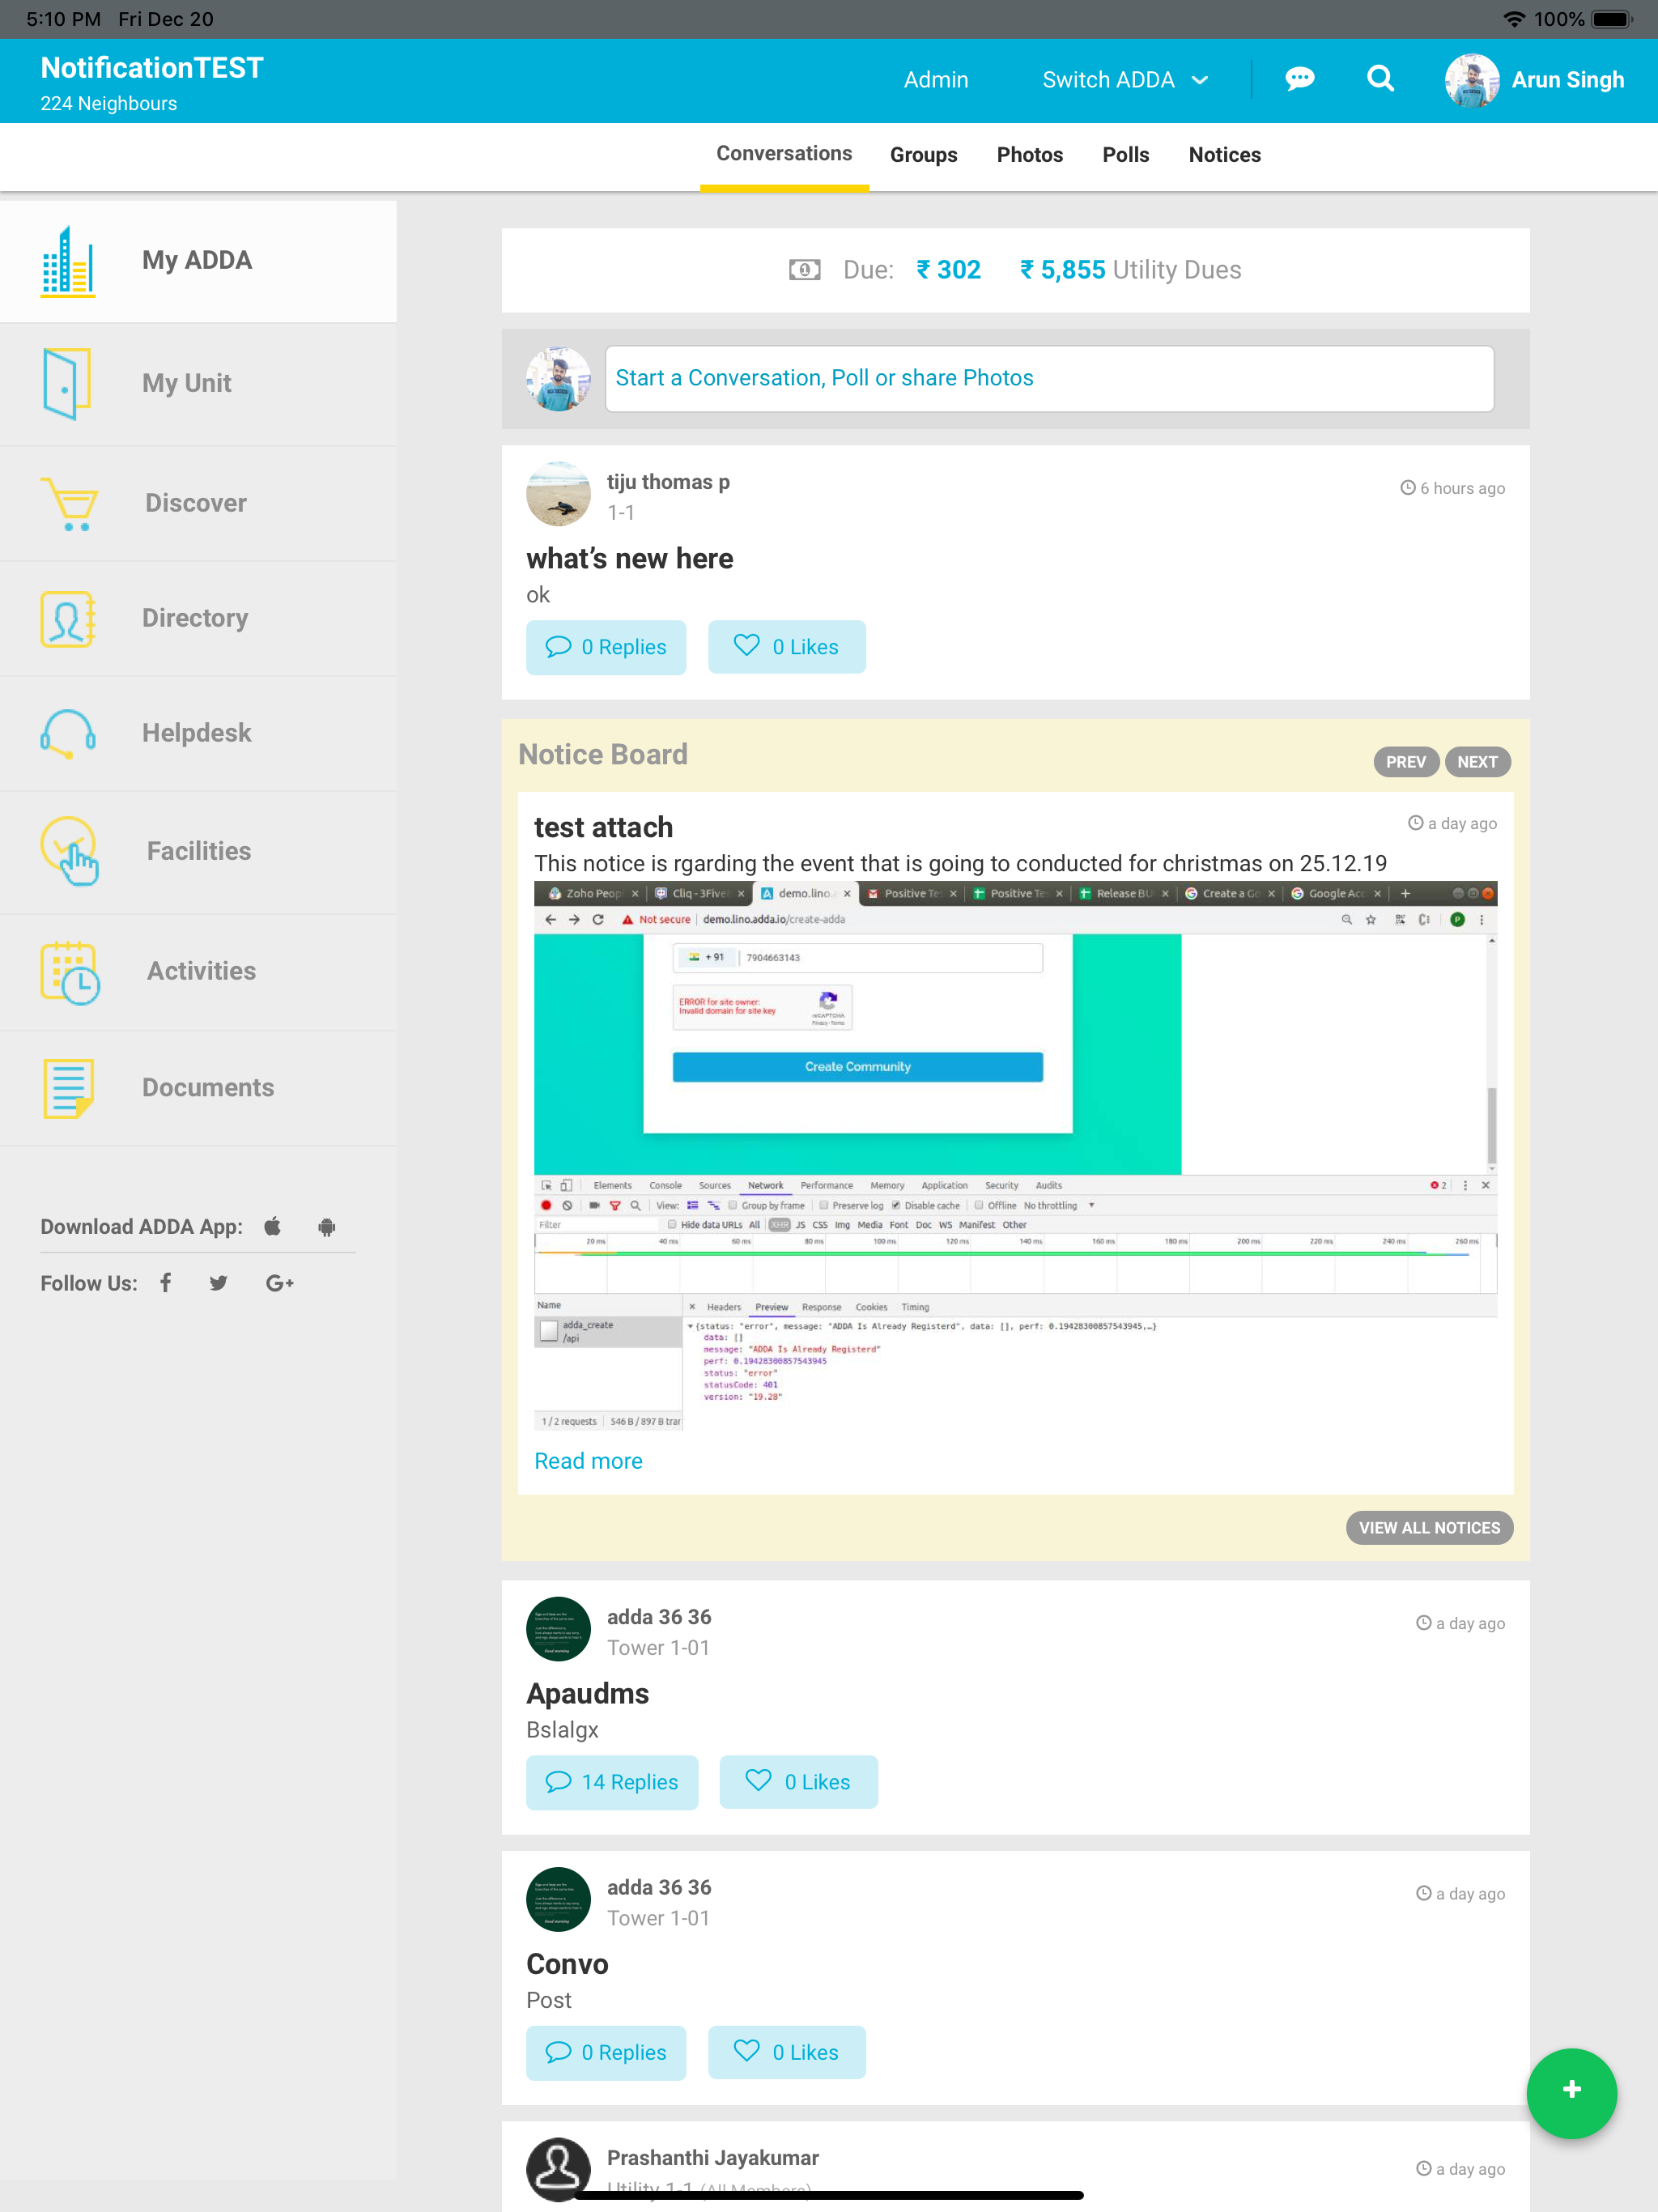Open 0 Replies on Convo post
The height and width of the screenshot is (2212, 1658).
tap(606, 2052)
